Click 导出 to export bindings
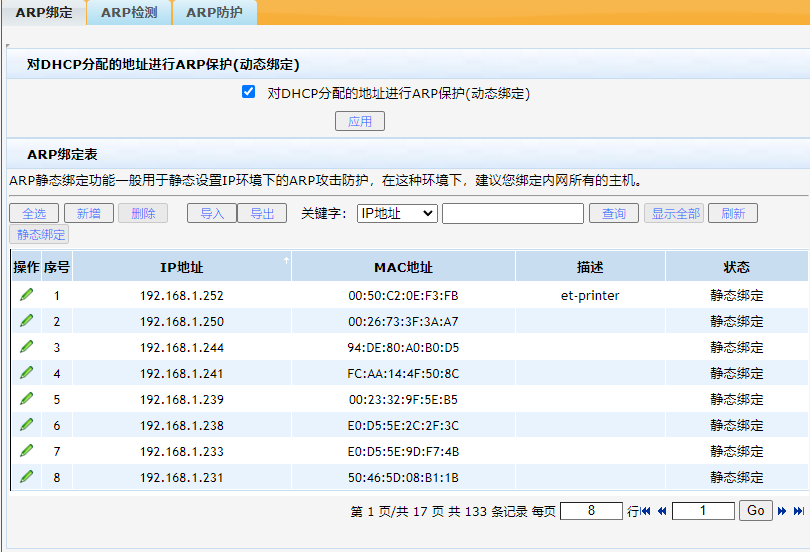 [x=262, y=213]
